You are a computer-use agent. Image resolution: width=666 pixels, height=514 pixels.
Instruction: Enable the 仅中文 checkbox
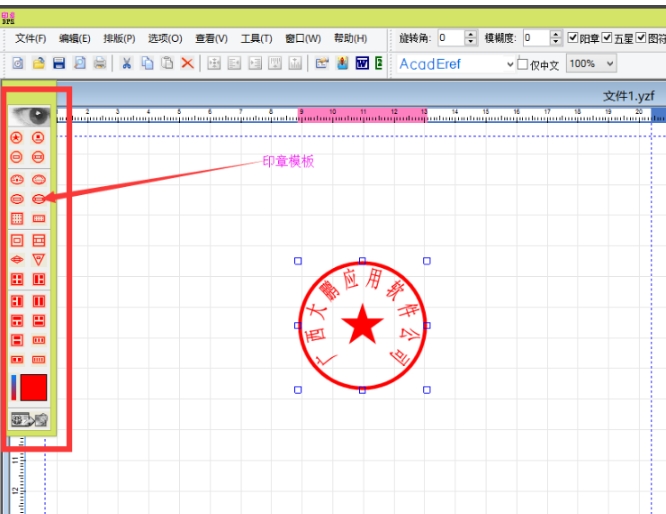[523, 64]
